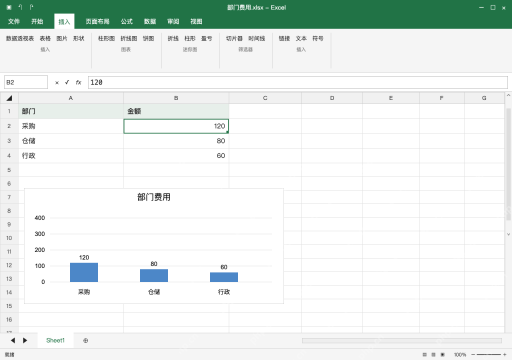Insert a 数据透视表 PivotTable
The height and width of the screenshot is (360, 512).
pyautogui.click(x=20, y=39)
